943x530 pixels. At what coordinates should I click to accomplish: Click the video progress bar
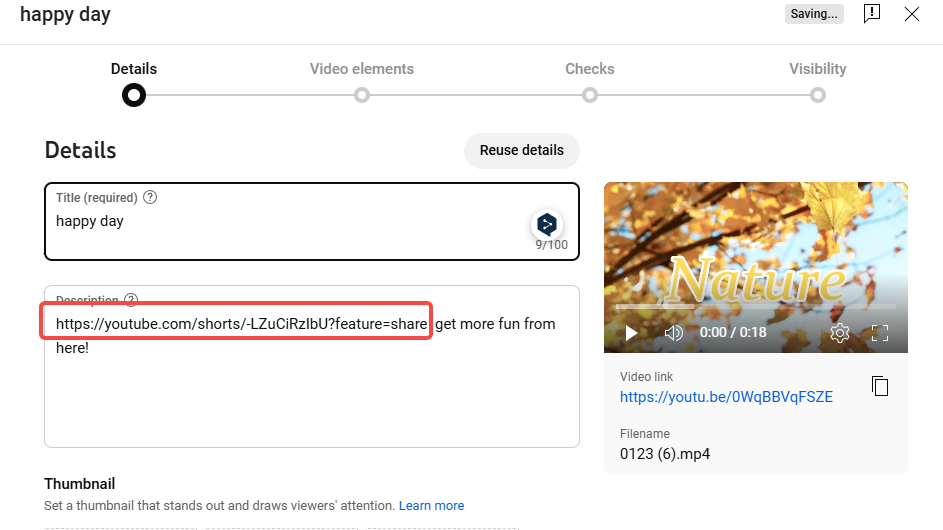click(755, 307)
